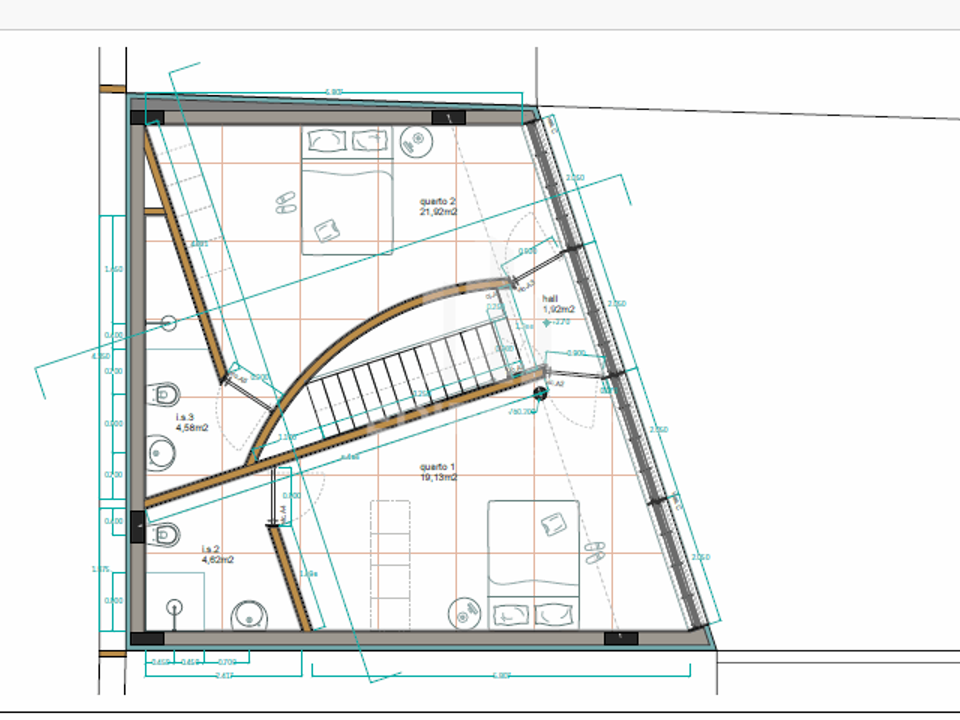Screen dimensions: 960x720
Task: Select the quarto 1 bed symbol
Action: pyautogui.click(x=533, y=564)
